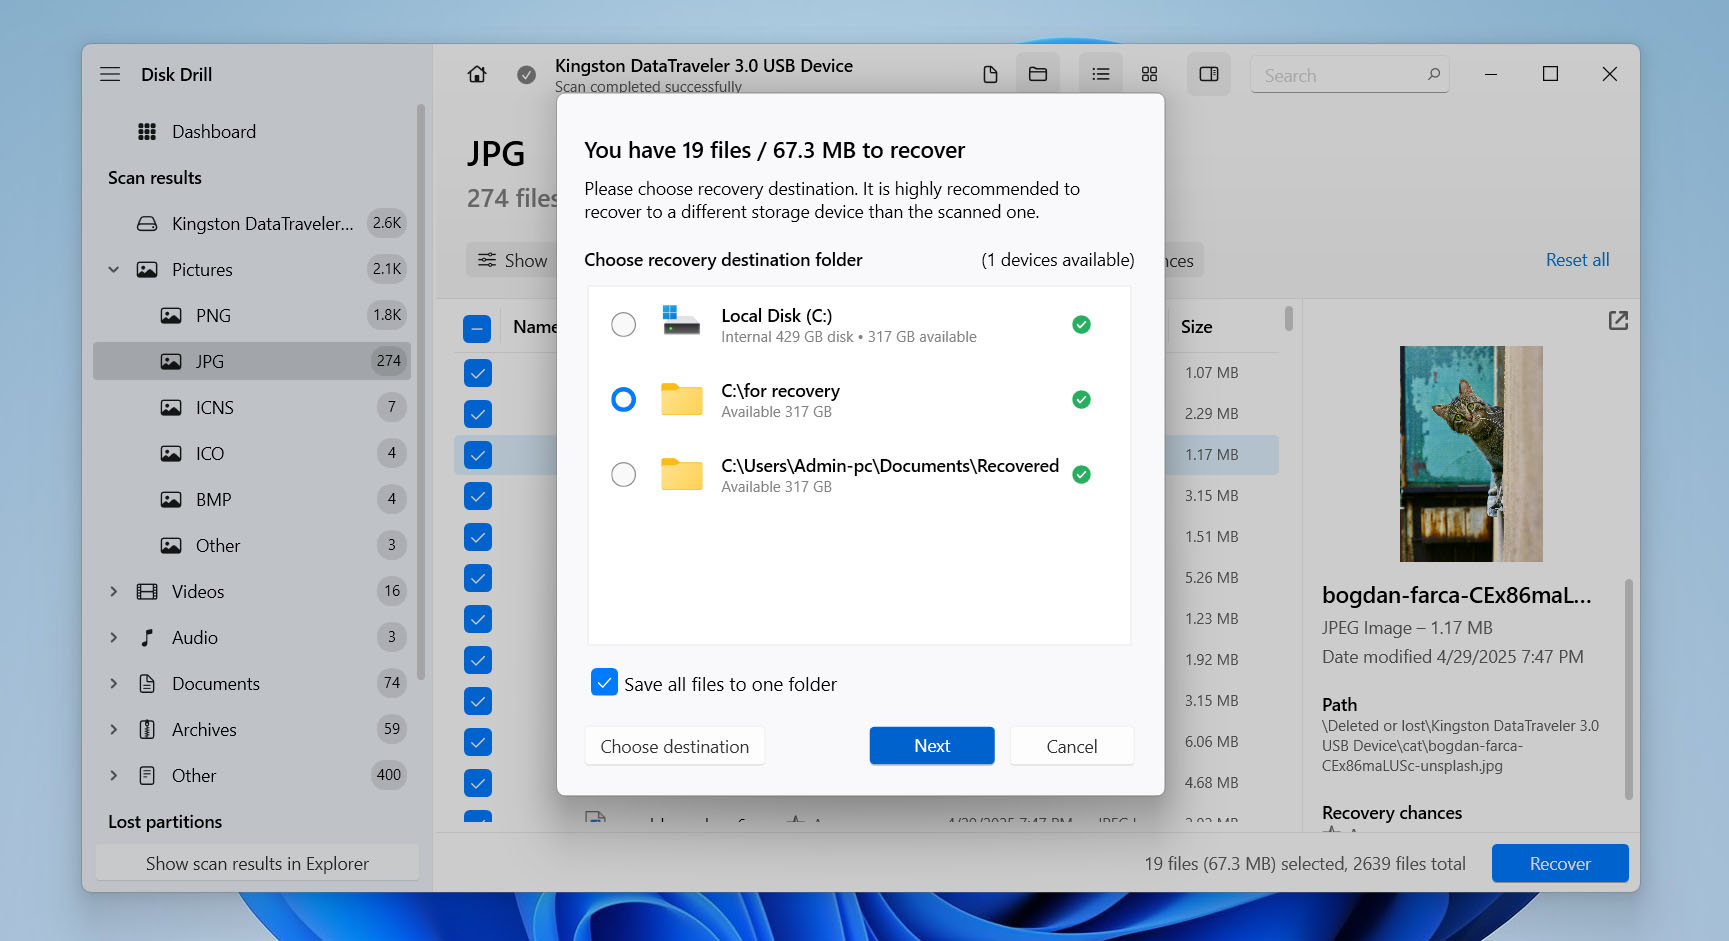
Task: Expand the Videos tree section
Action: pyautogui.click(x=113, y=592)
